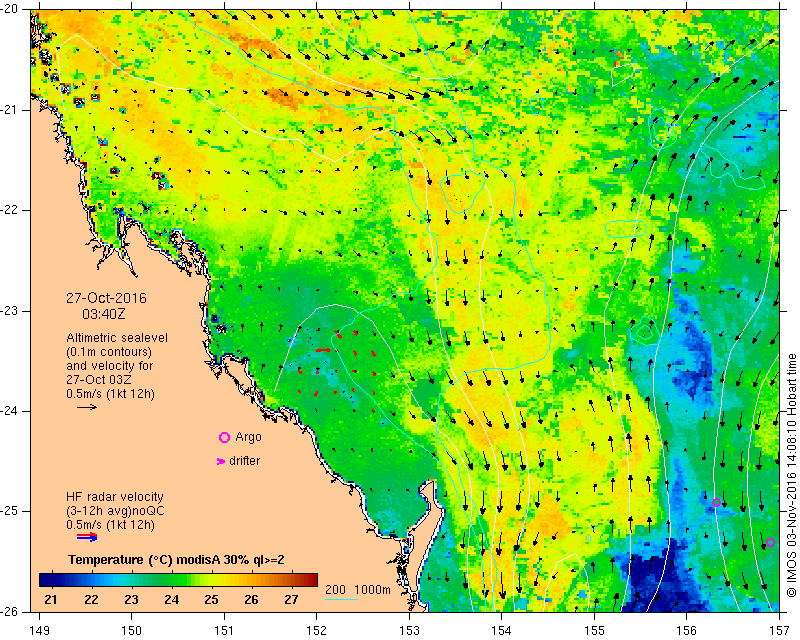Click the time label 03:40Z
The width and height of the screenshot is (800, 640).
point(104,314)
